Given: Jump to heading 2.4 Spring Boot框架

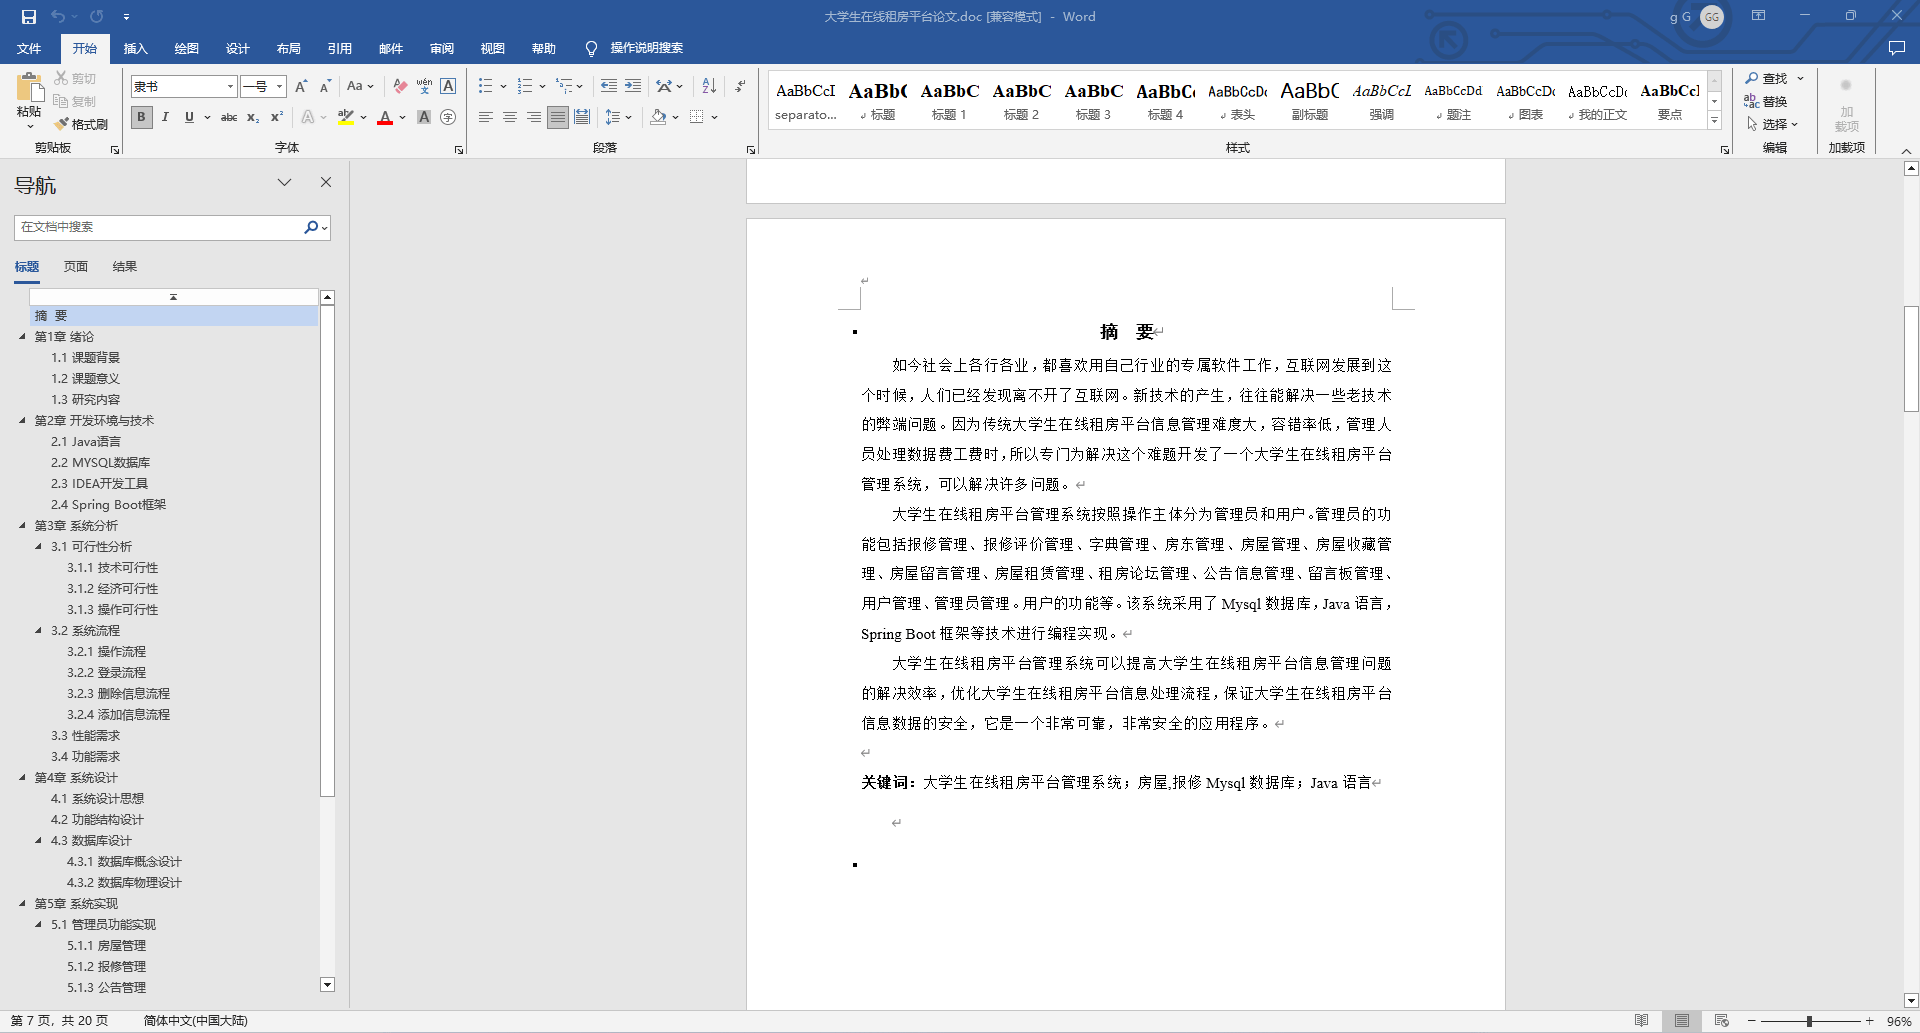Looking at the screenshot, I should click(x=108, y=504).
